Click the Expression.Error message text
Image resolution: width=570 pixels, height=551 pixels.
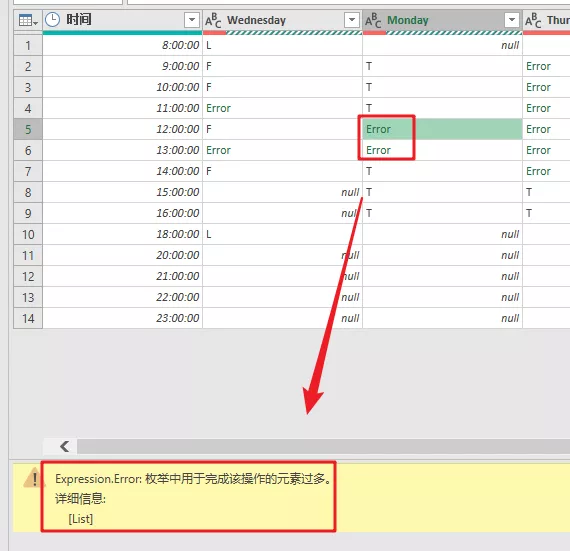(193, 479)
